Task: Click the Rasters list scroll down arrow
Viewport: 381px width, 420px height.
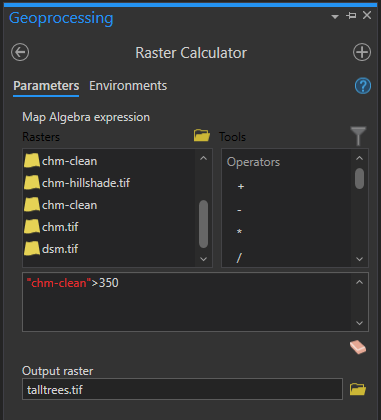Action: [x=203, y=259]
